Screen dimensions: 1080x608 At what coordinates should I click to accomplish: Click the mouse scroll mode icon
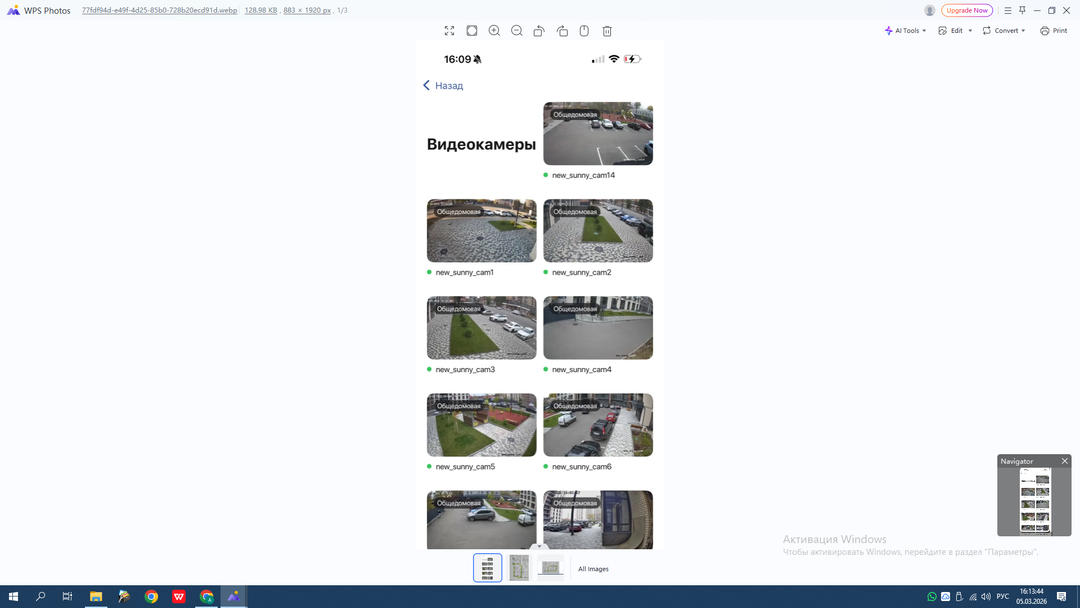click(584, 31)
